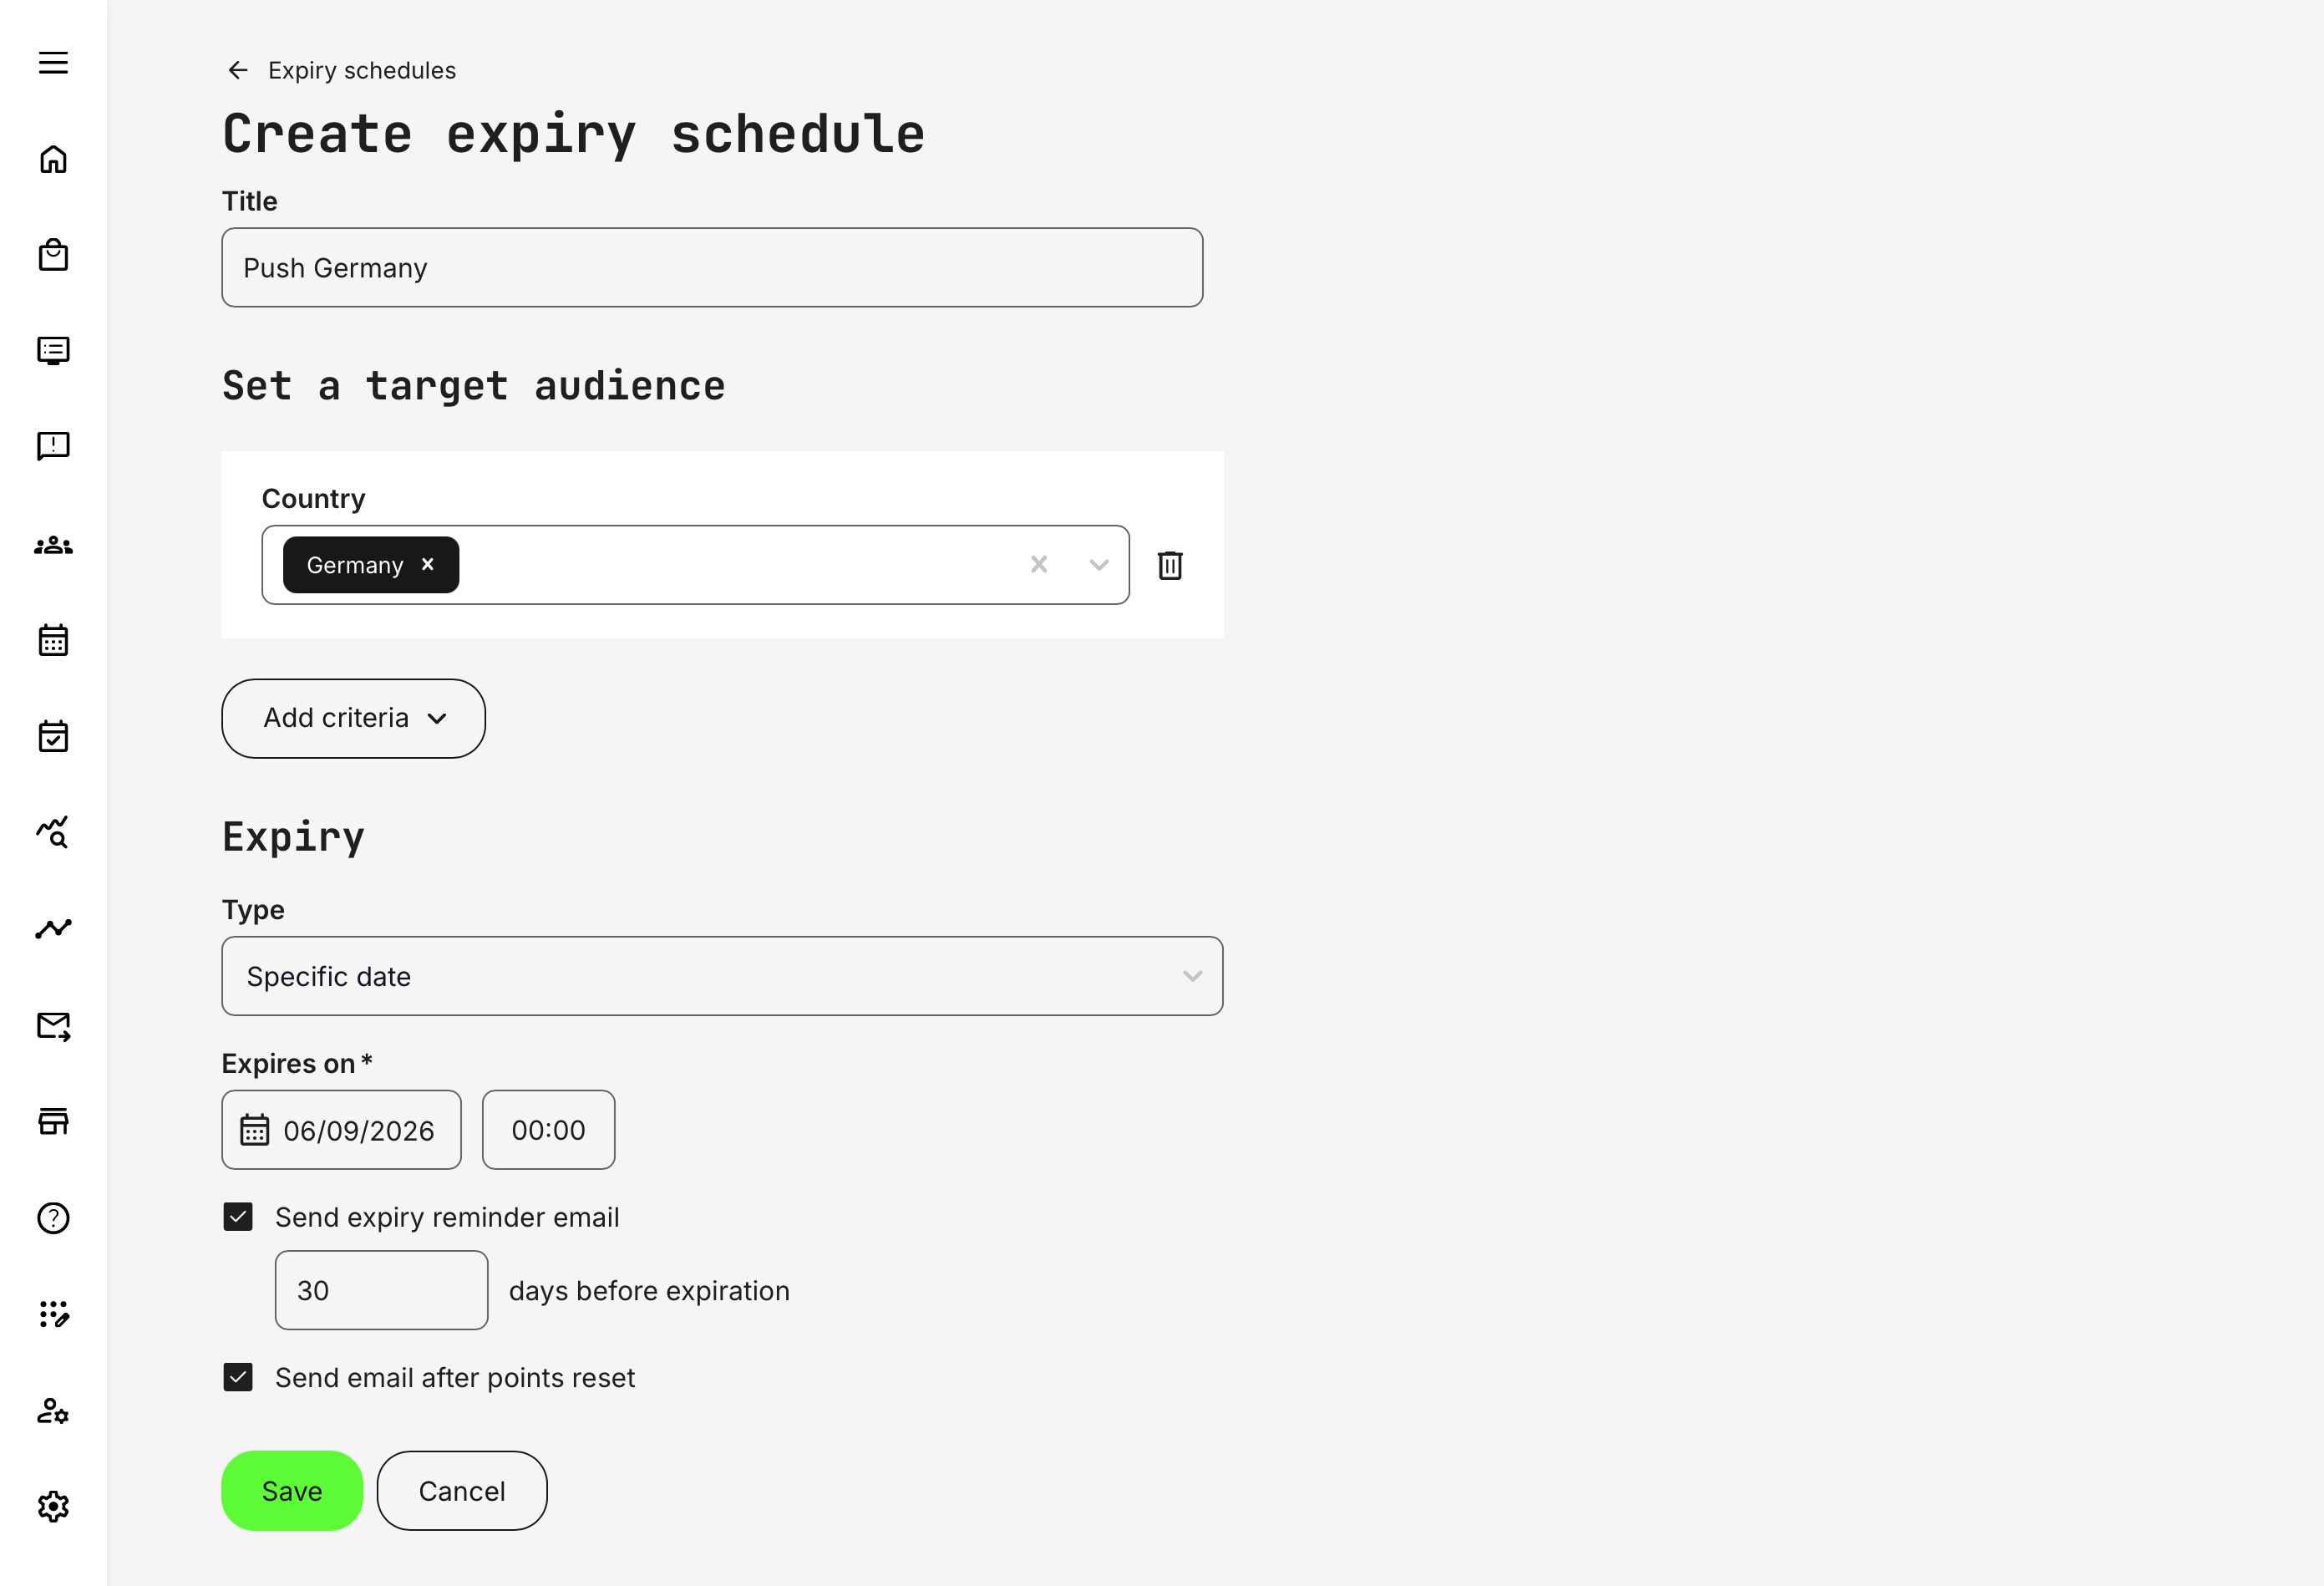
Task: Disable Send email after points reset
Action: pos(238,1377)
